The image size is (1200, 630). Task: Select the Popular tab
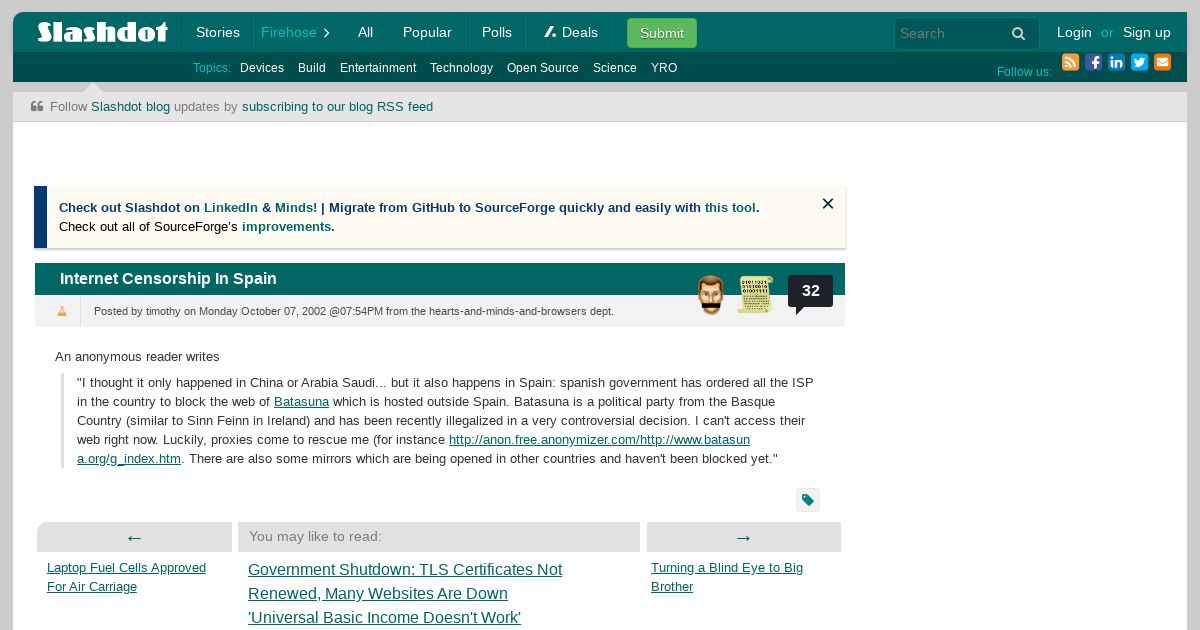(x=427, y=32)
